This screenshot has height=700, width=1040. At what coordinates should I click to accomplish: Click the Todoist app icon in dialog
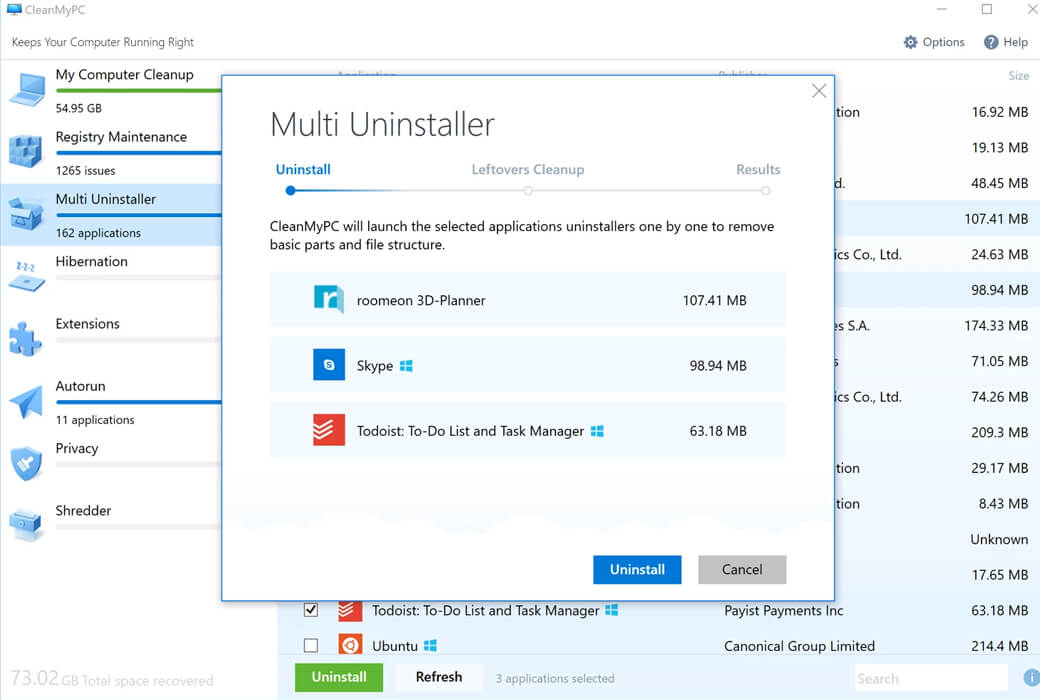click(x=329, y=430)
